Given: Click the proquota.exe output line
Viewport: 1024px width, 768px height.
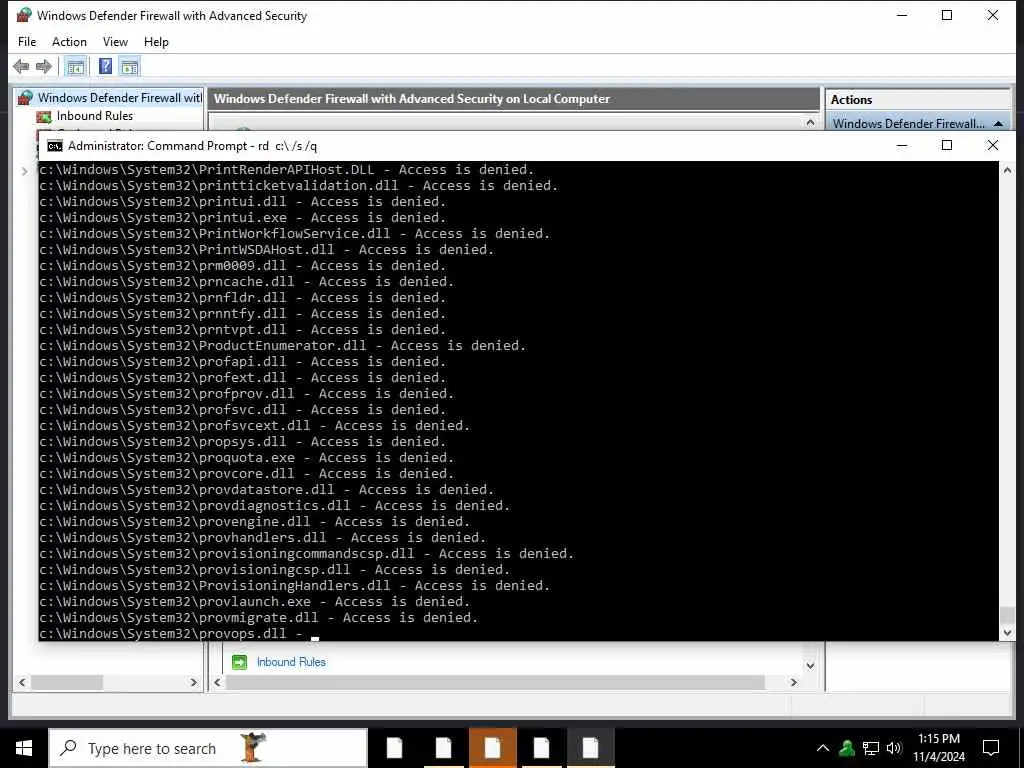Looking at the screenshot, I should tap(246, 458).
